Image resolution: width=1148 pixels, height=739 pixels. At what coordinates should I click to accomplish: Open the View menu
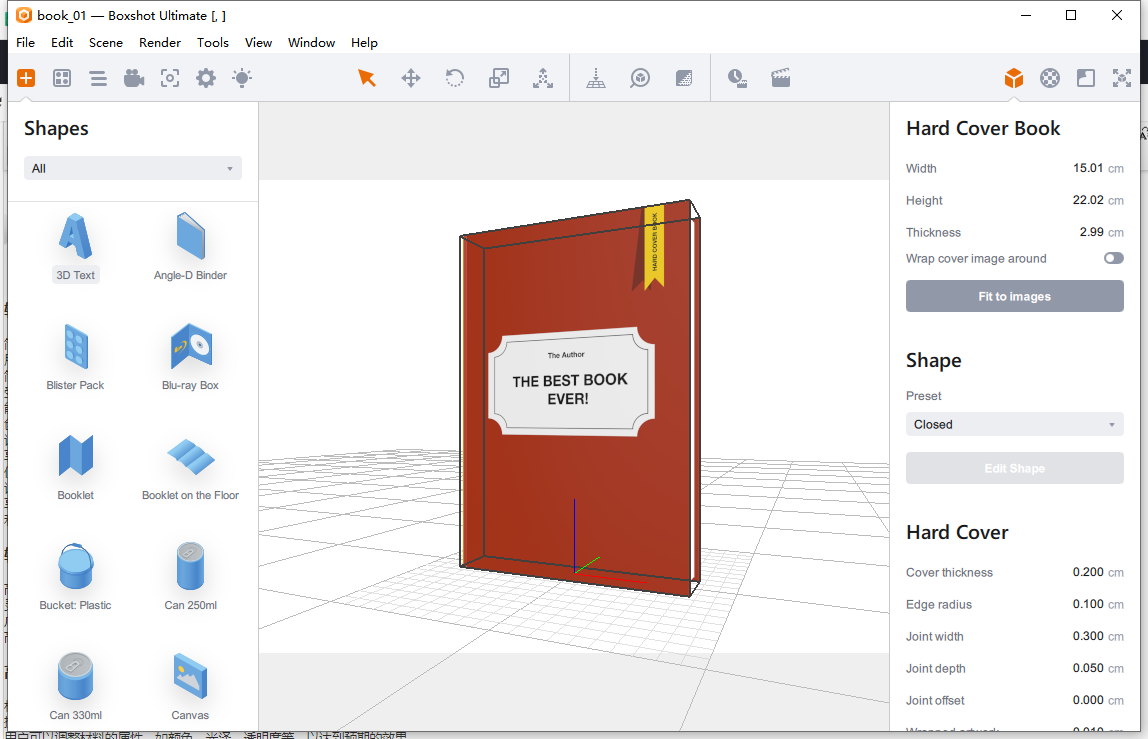point(258,42)
